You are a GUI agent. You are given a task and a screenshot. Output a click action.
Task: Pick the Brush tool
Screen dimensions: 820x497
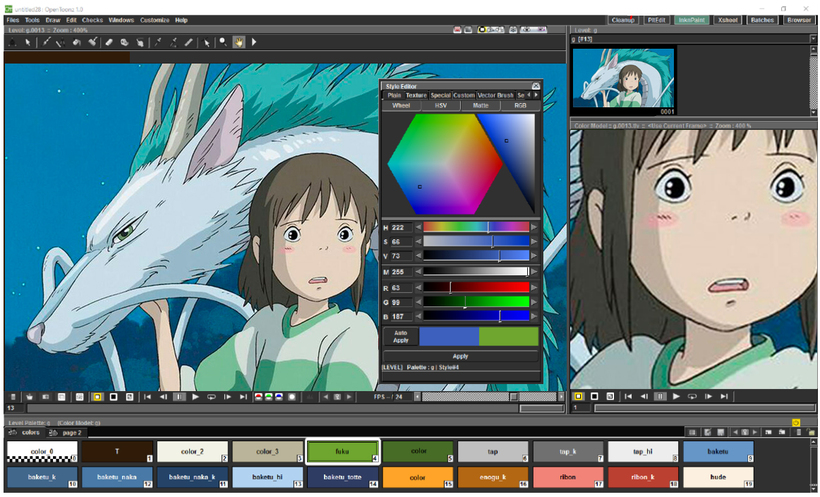[46, 42]
